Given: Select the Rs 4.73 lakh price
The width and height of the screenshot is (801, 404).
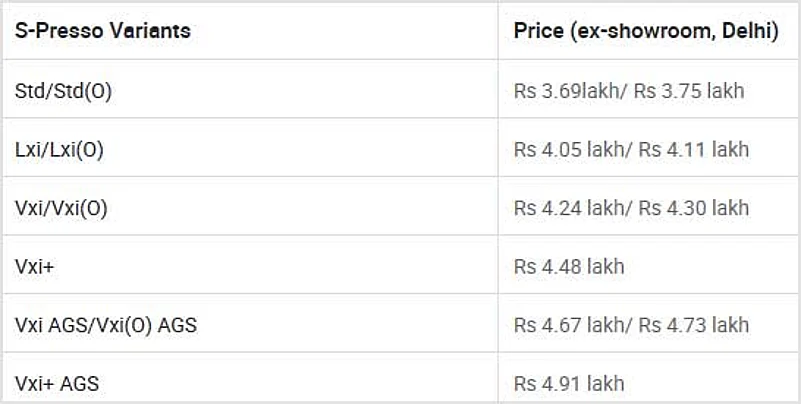Looking at the screenshot, I should pos(694,325).
